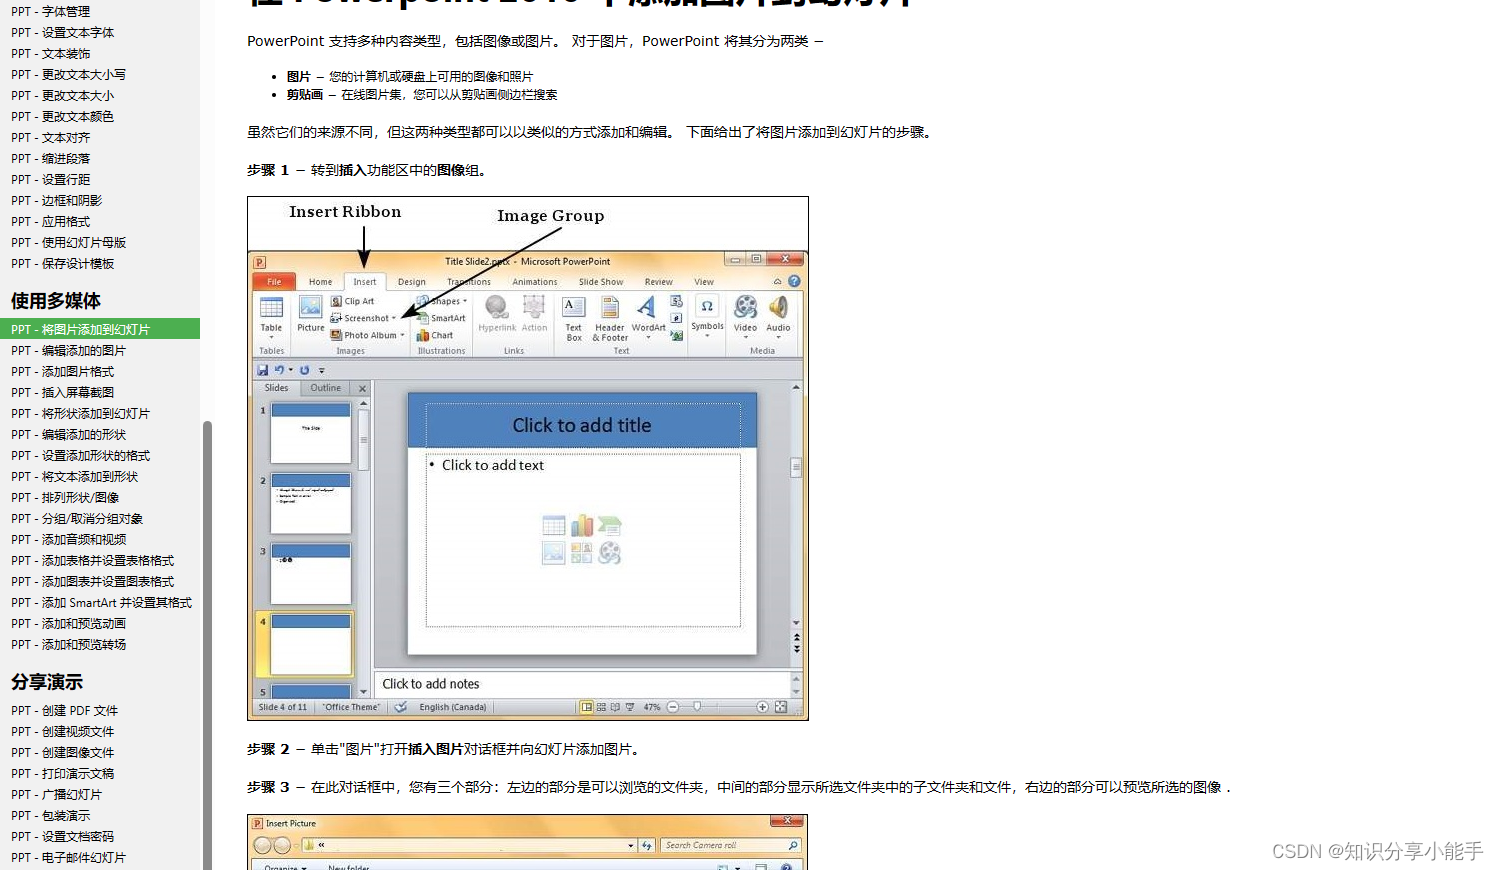Click insert chart icon in slide placeholder
This screenshot has width=1499, height=870.
click(582, 526)
